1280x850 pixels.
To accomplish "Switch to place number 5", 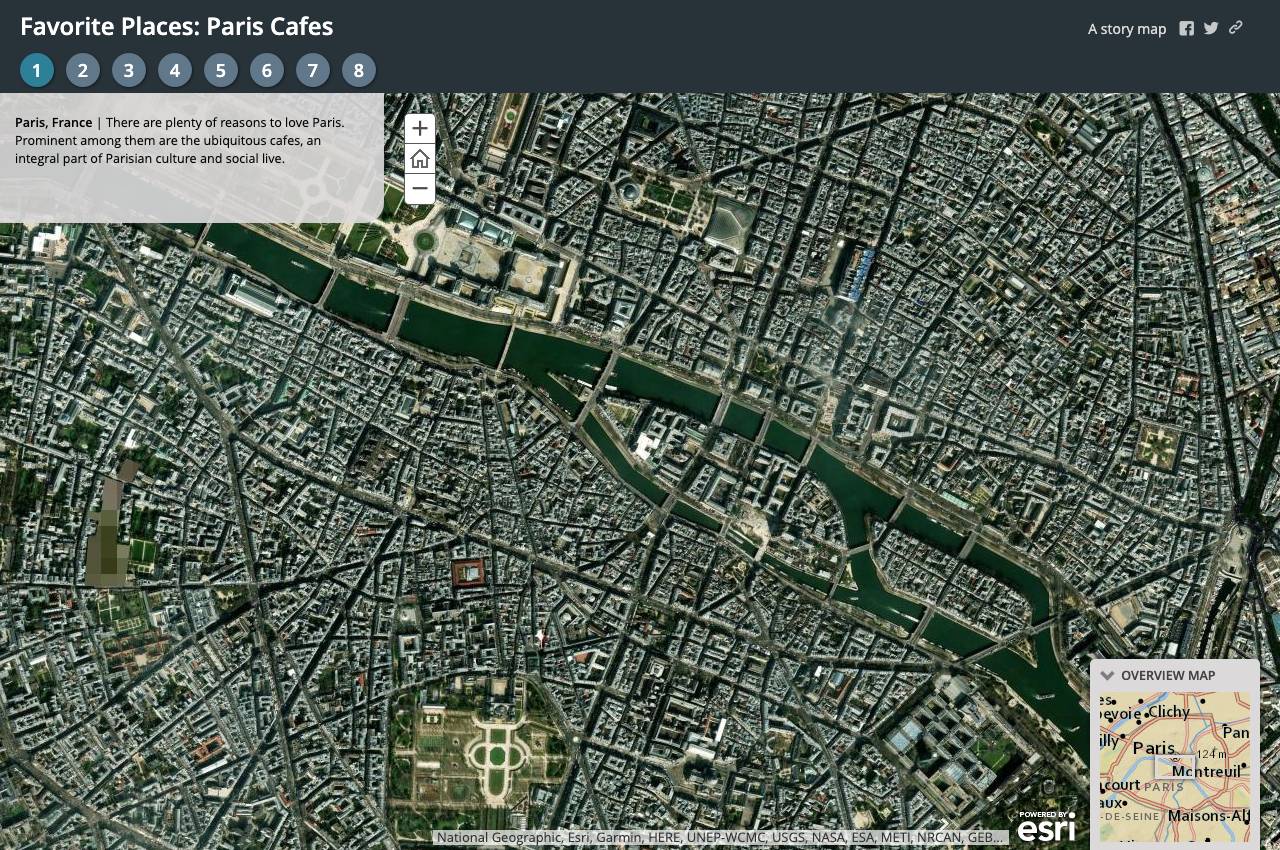I will (221, 70).
